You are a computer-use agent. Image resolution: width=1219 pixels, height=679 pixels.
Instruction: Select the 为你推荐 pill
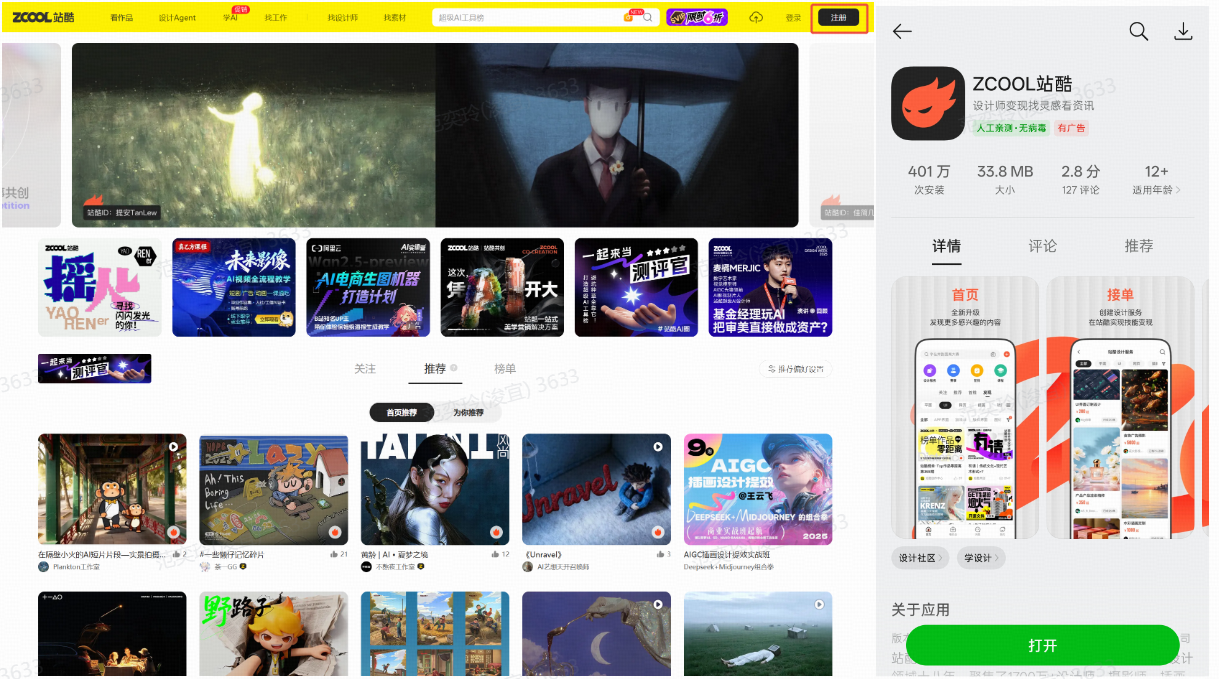click(468, 412)
